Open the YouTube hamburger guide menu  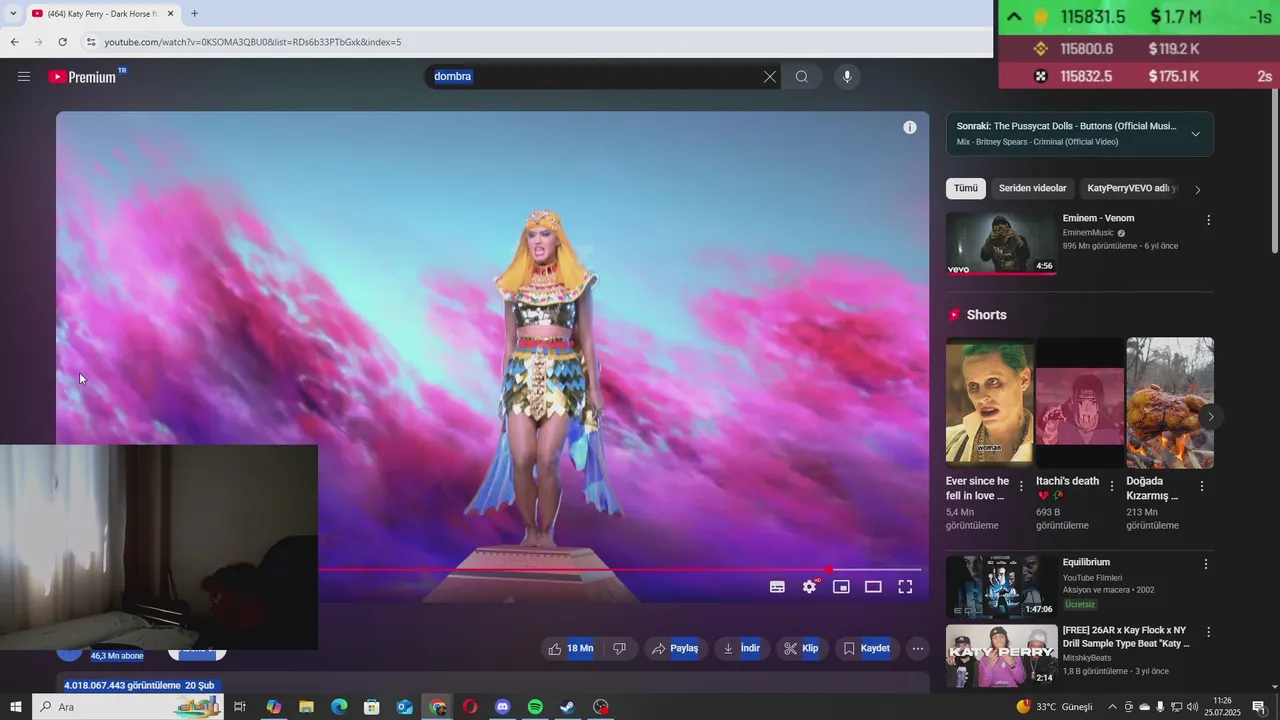point(24,77)
